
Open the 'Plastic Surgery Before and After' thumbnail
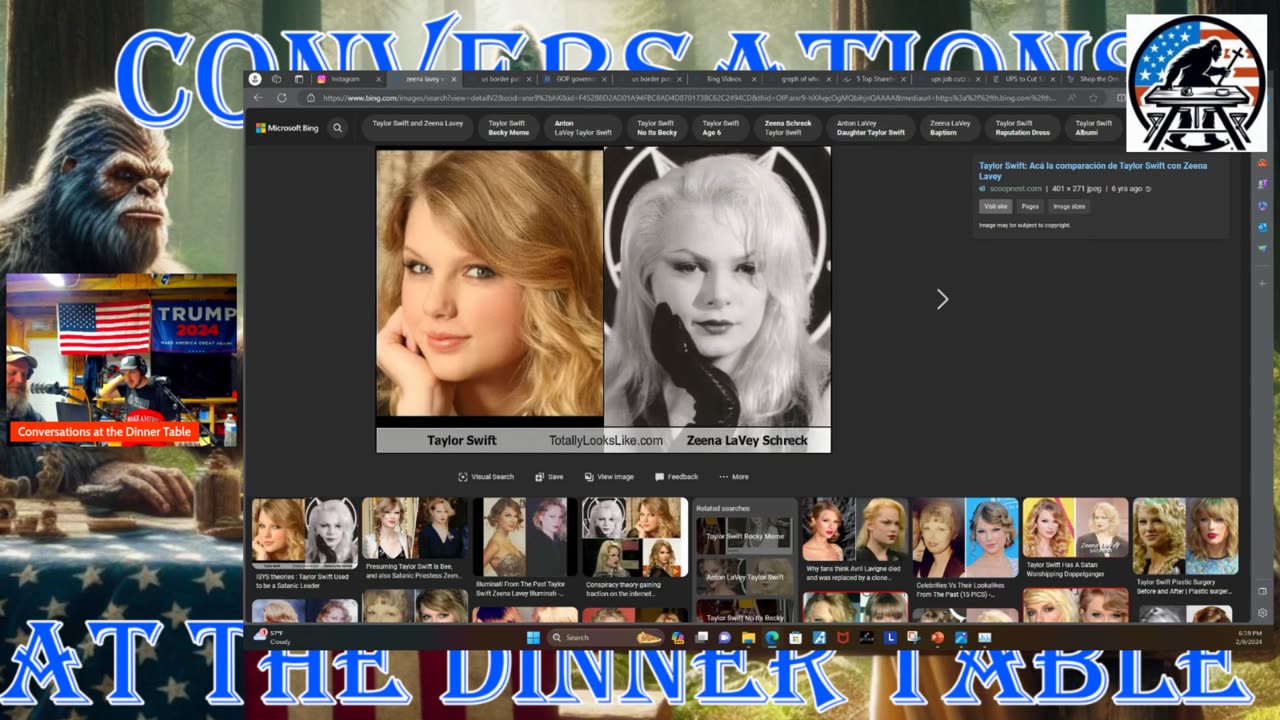1185,537
